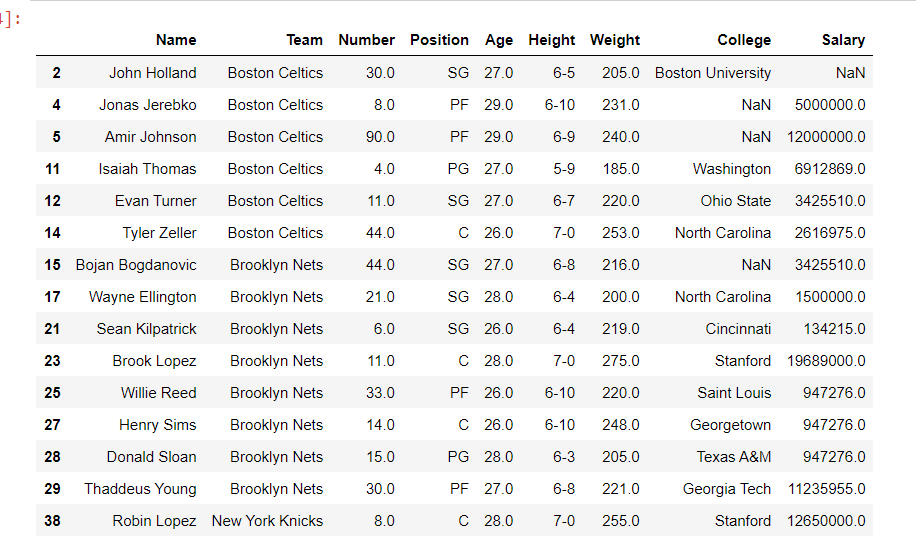Click the College column header

[x=744, y=40]
